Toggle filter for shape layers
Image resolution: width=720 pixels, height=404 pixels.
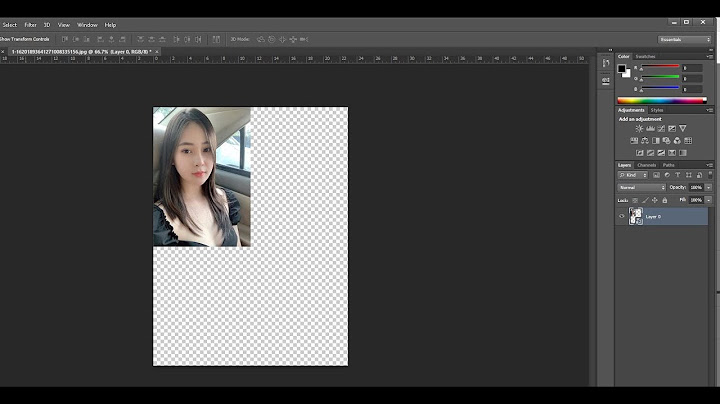tap(688, 175)
